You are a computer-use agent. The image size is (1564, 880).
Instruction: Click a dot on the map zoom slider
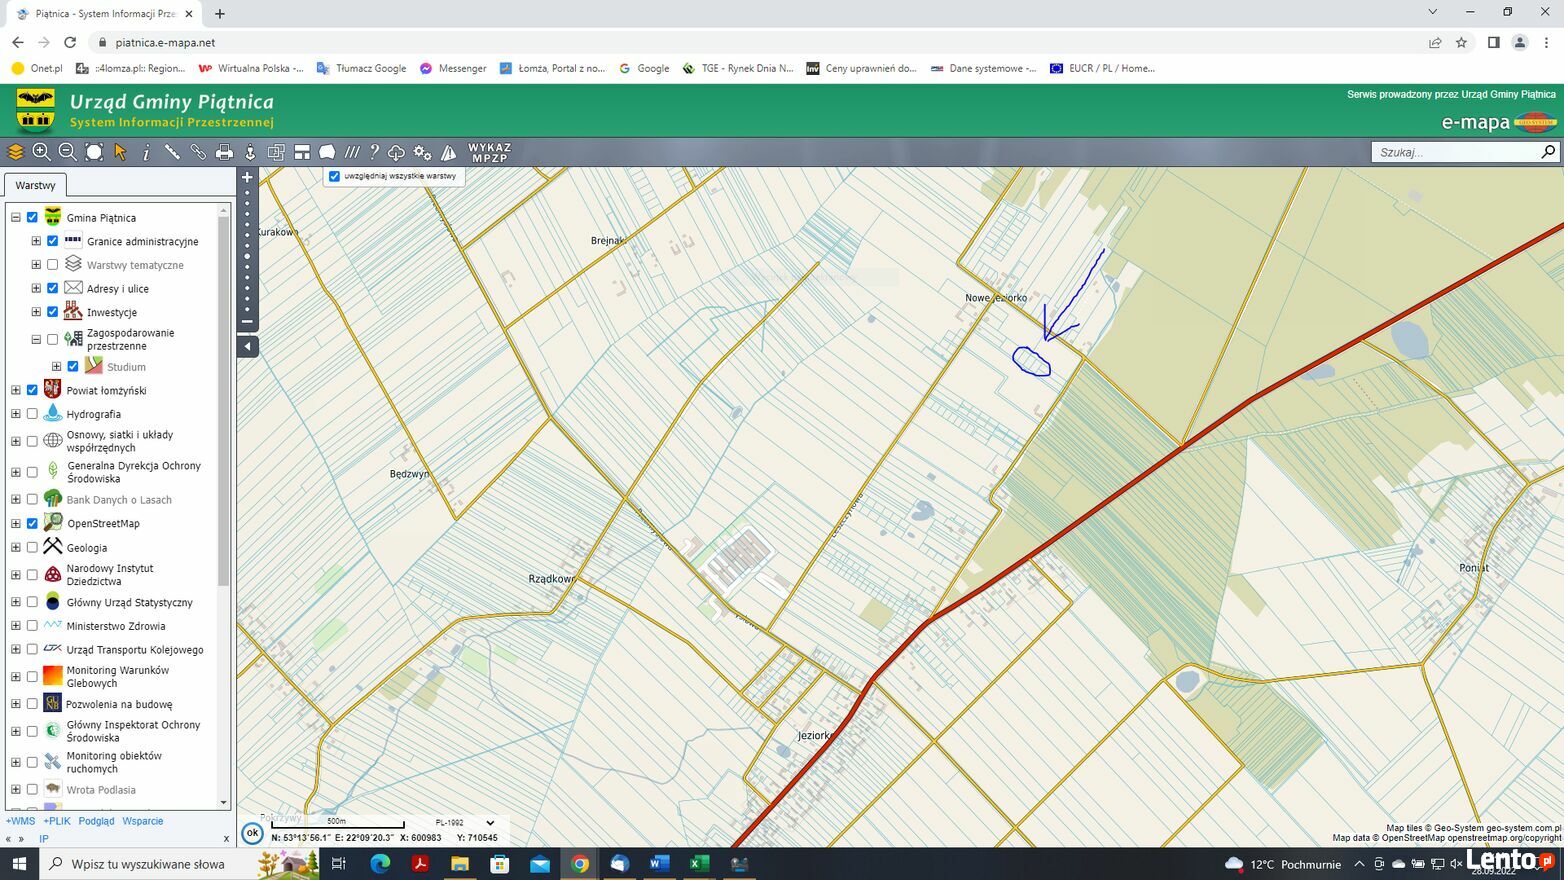[x=247, y=256]
